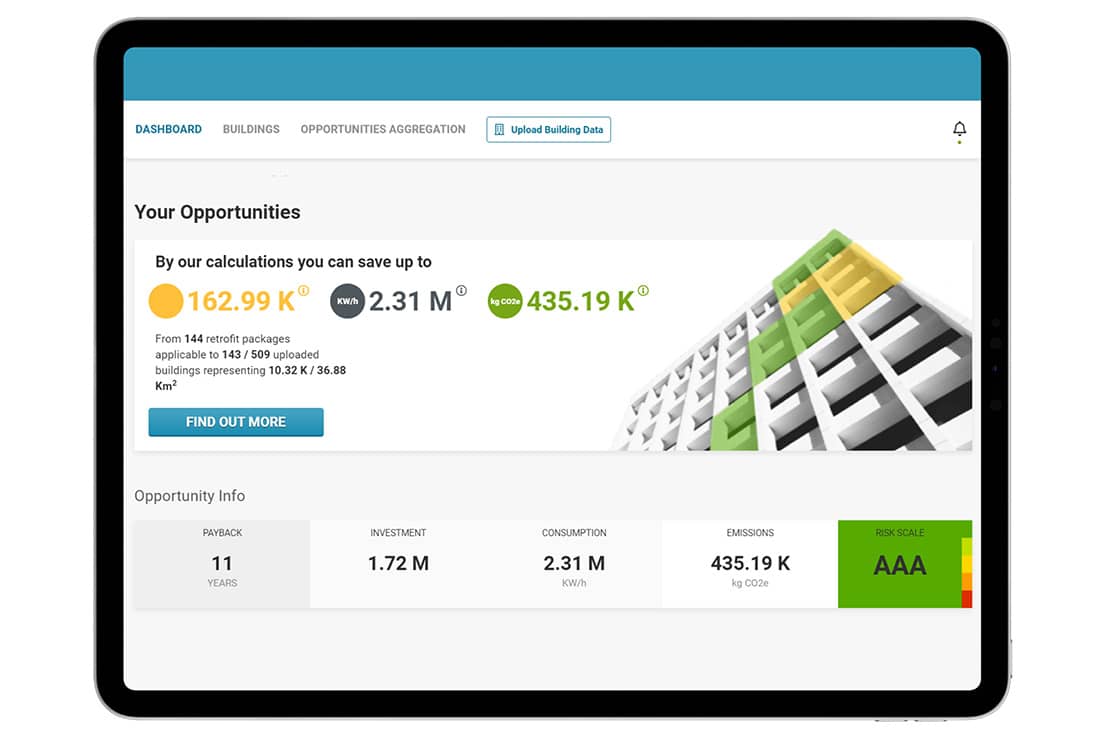Click the Upload Building Data button
The height and width of the screenshot is (737, 1100).
(x=549, y=130)
